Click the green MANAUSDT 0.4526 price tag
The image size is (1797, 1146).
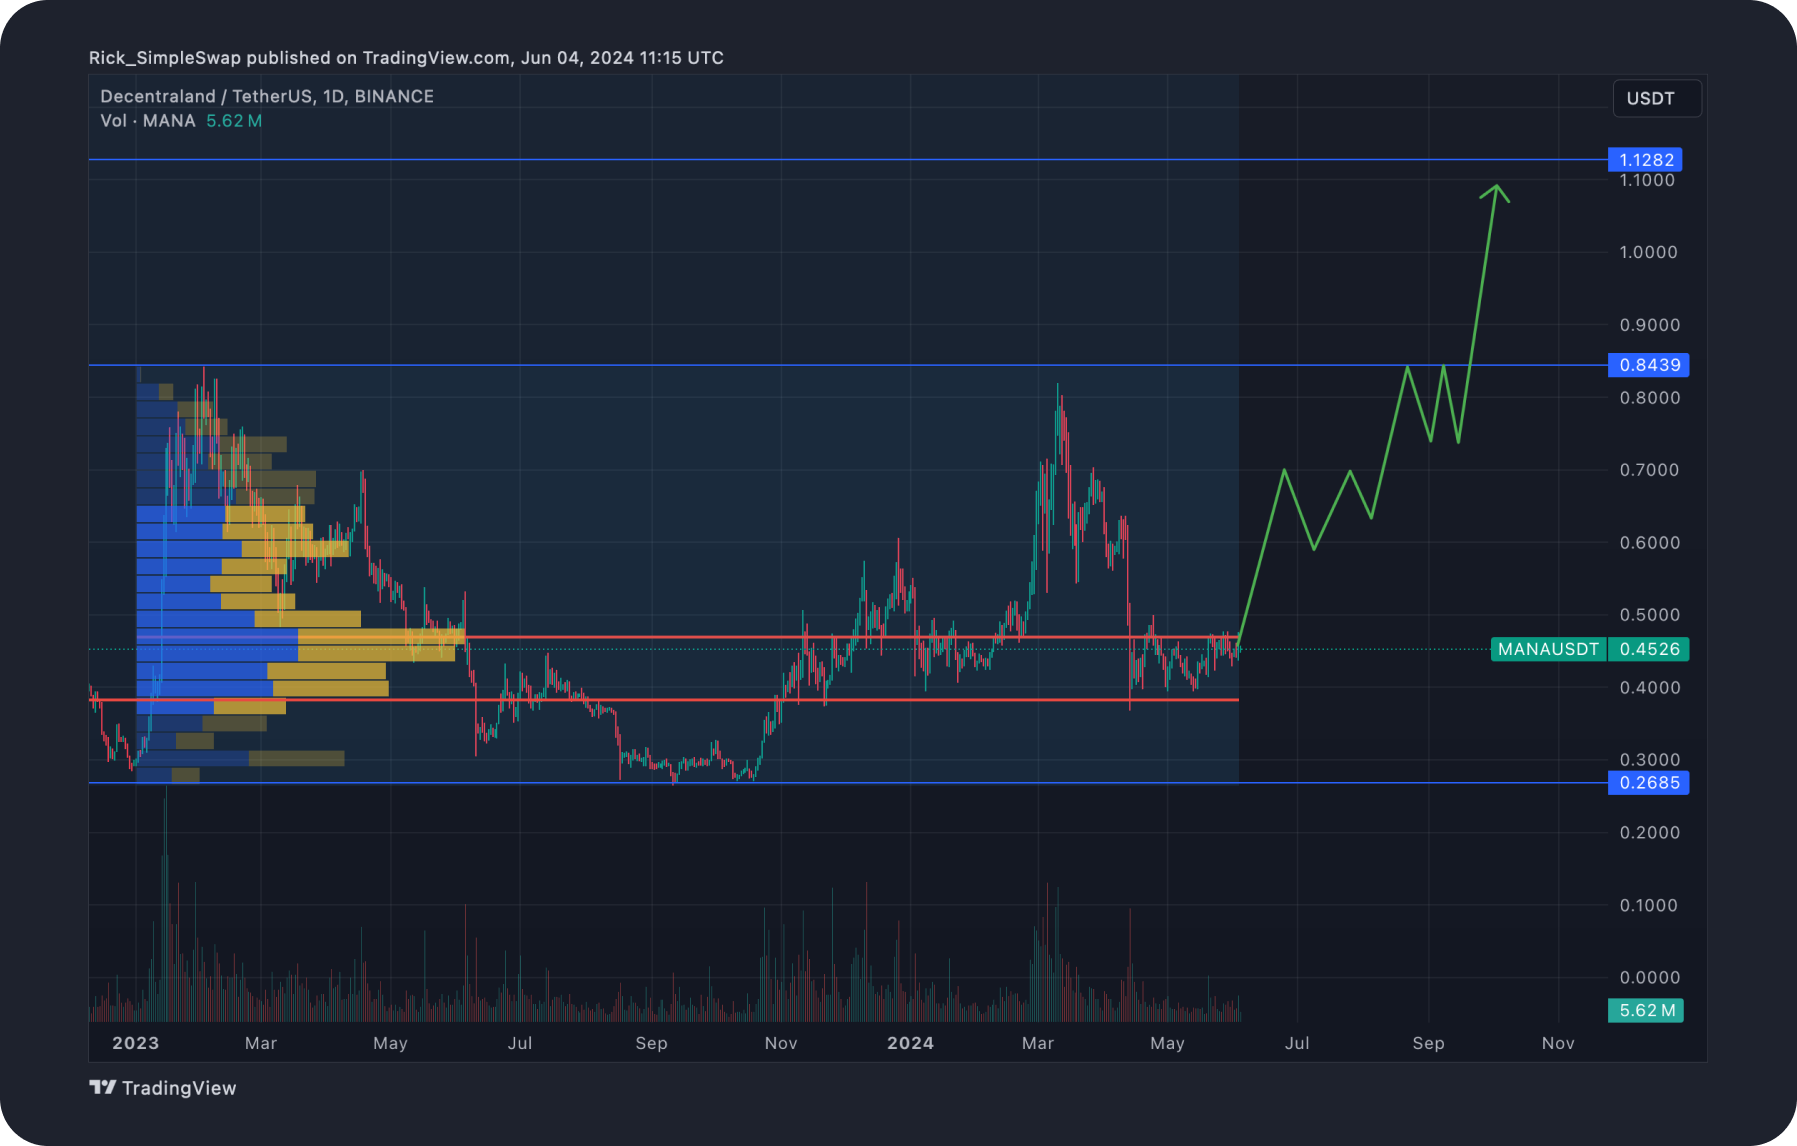coord(1589,649)
